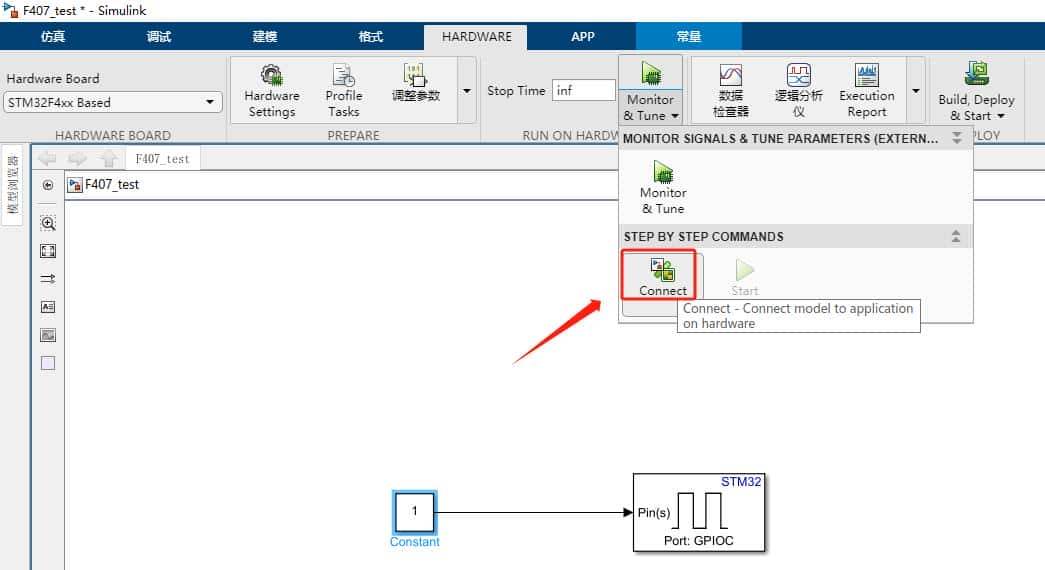Viewport: 1045px width, 570px height.
Task: Click the greyed Start command
Action: pyautogui.click(x=744, y=277)
